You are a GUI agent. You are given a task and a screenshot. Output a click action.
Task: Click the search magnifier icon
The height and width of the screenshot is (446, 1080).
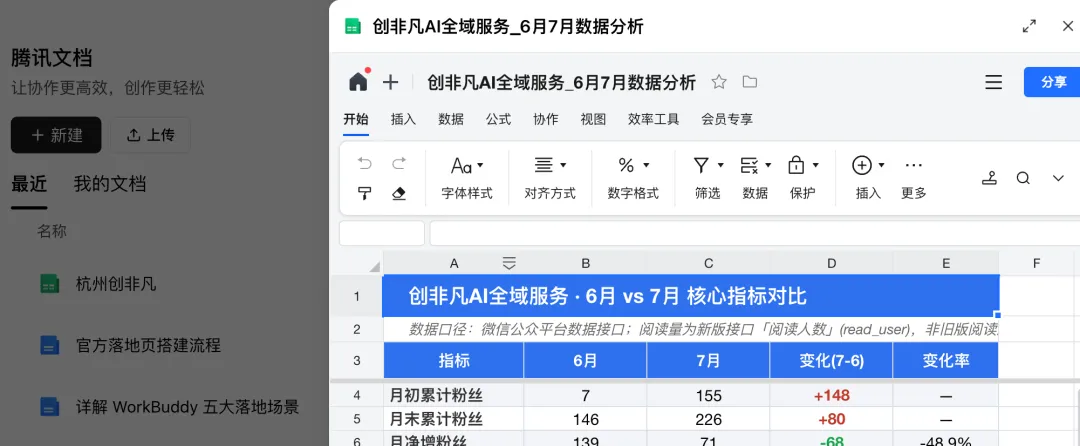[x=1023, y=178]
